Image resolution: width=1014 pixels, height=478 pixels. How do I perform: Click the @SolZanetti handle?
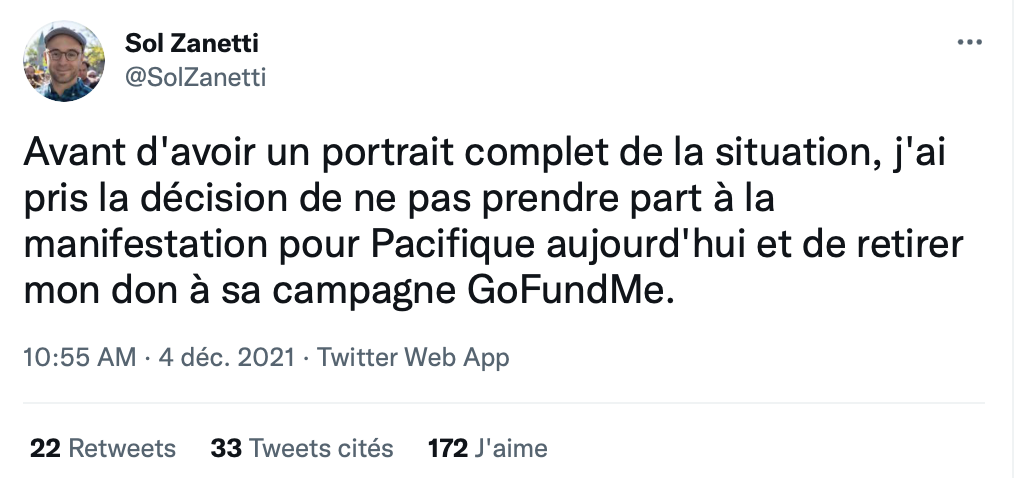pos(195,77)
